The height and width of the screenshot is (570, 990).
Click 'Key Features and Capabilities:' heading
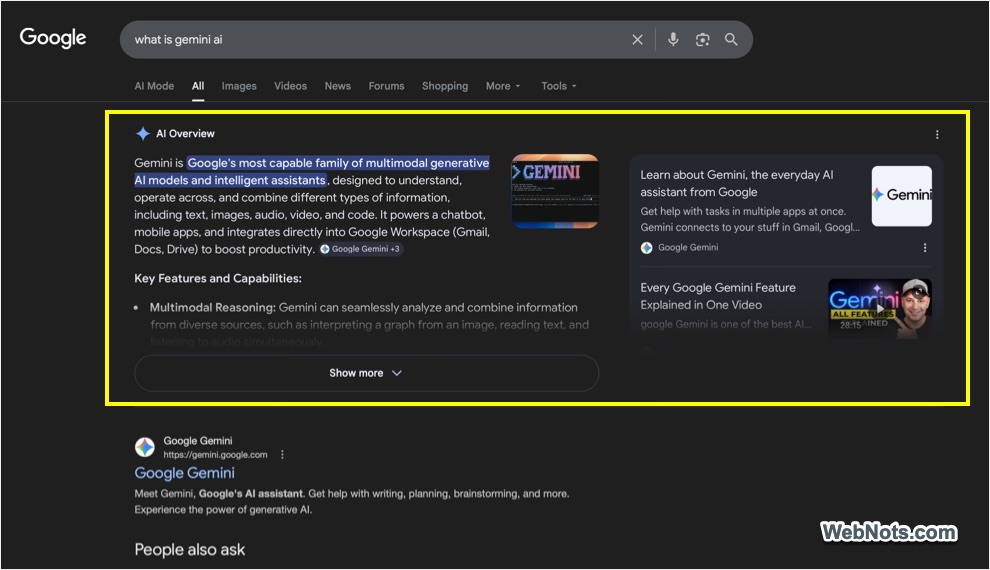218,278
